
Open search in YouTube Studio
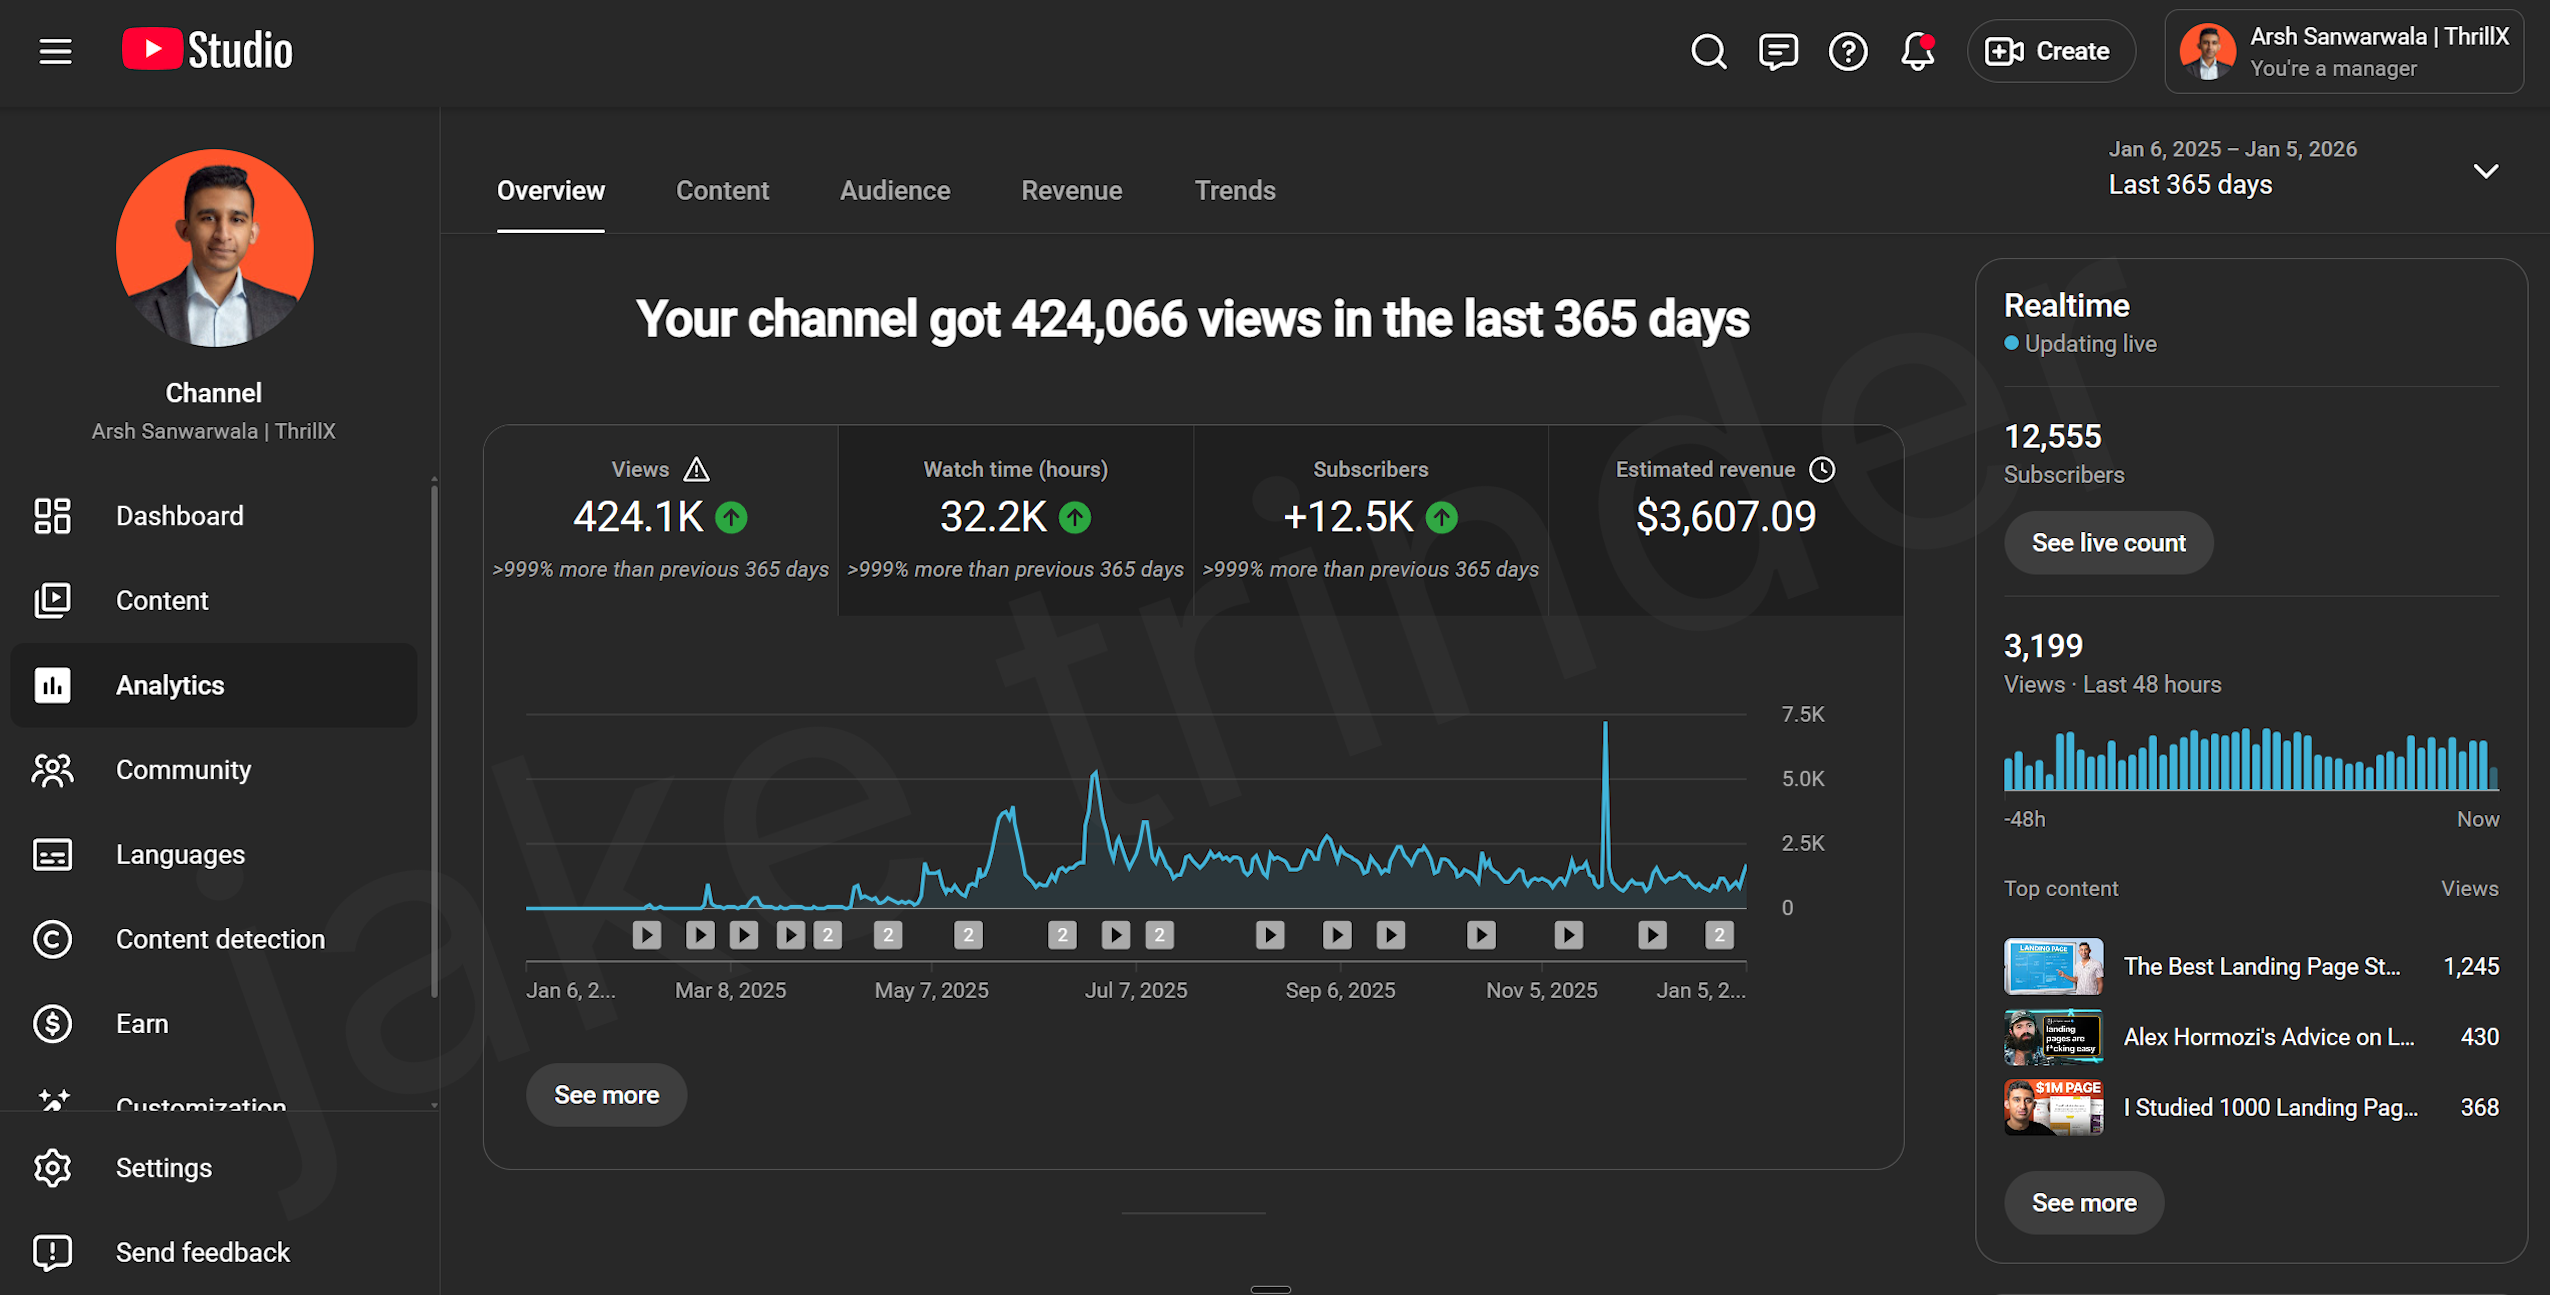[x=1707, y=51]
